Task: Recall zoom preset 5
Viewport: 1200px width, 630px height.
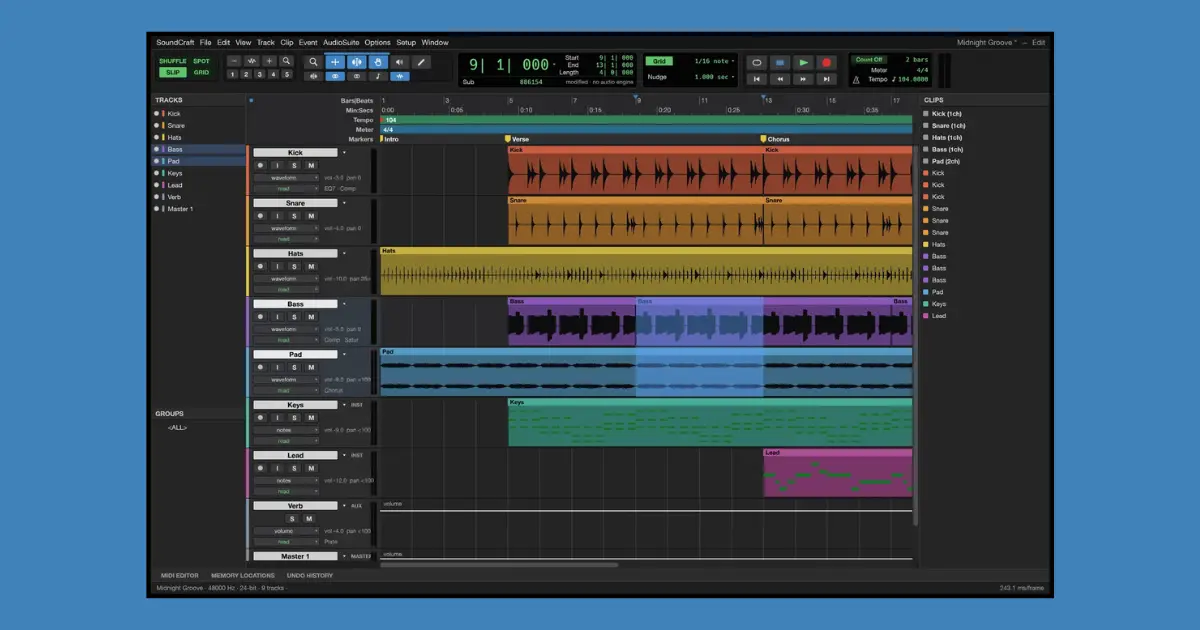Action: click(286, 74)
